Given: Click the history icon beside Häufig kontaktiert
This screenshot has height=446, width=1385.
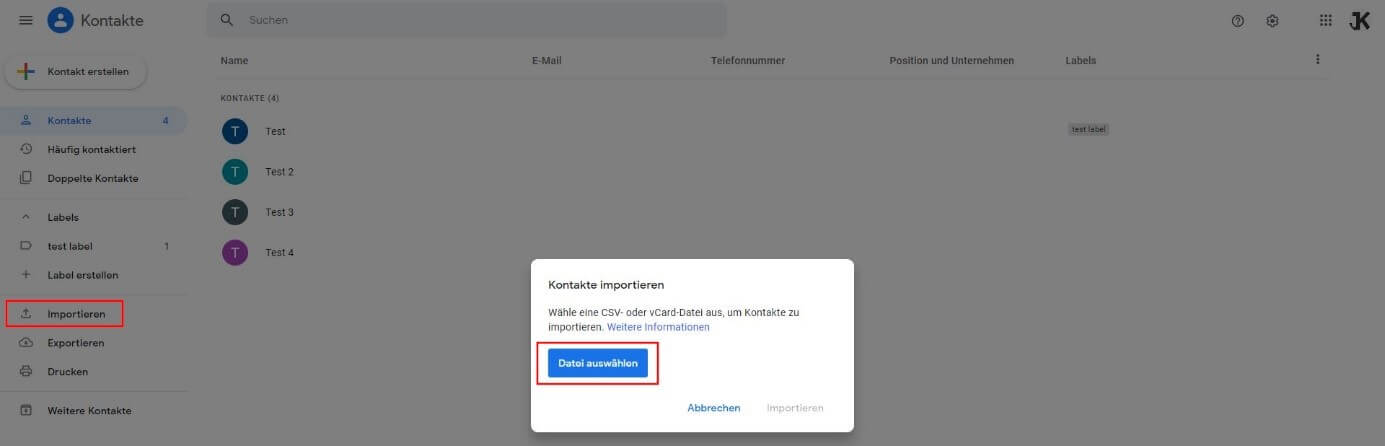Looking at the screenshot, I should click(26, 149).
